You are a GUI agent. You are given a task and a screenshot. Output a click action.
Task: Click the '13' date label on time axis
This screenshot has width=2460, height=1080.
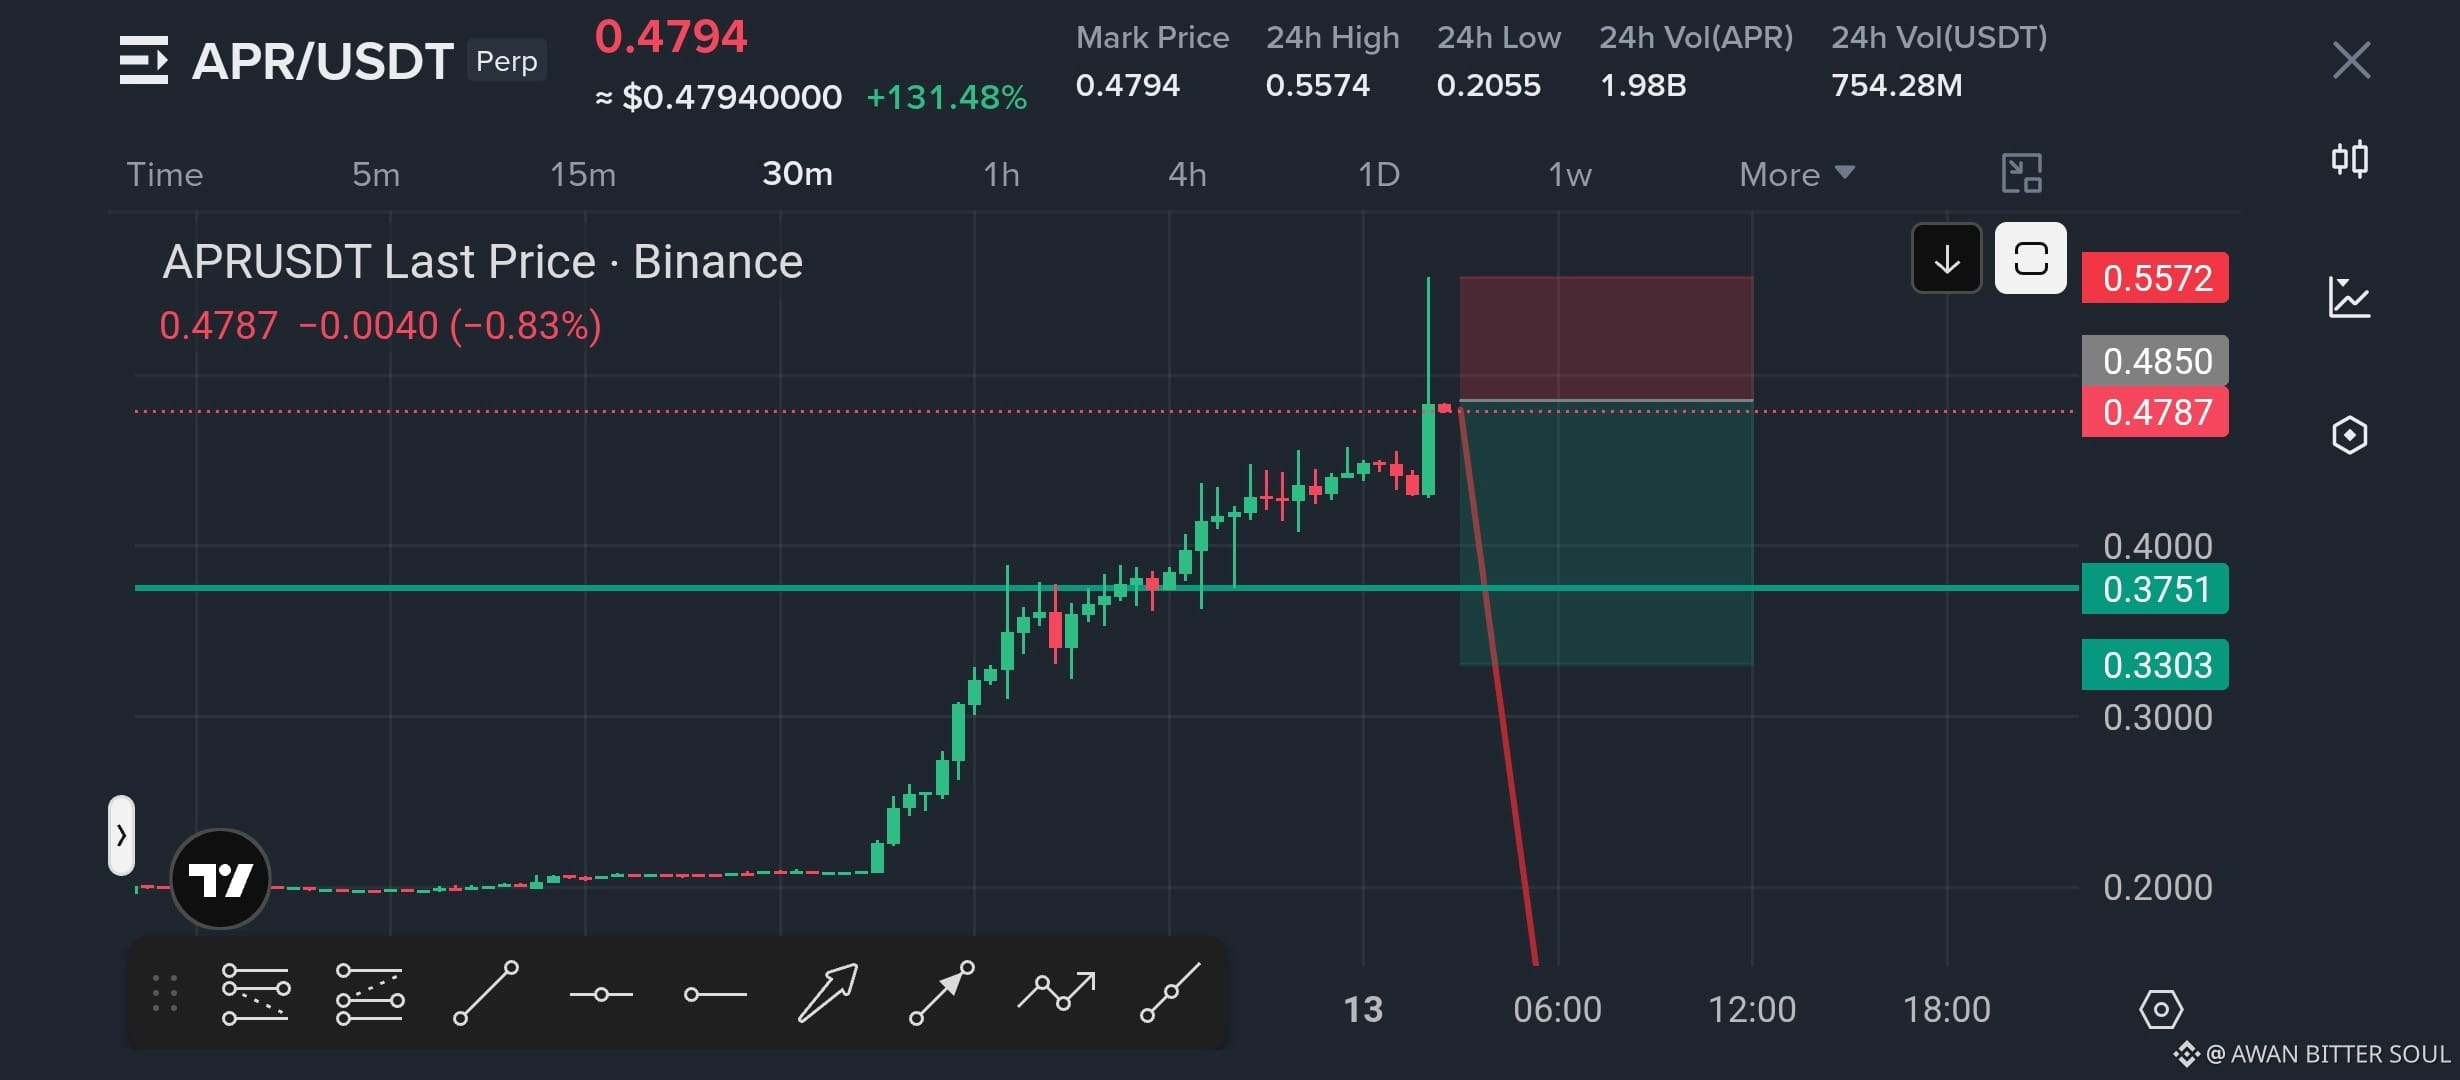(1363, 1009)
